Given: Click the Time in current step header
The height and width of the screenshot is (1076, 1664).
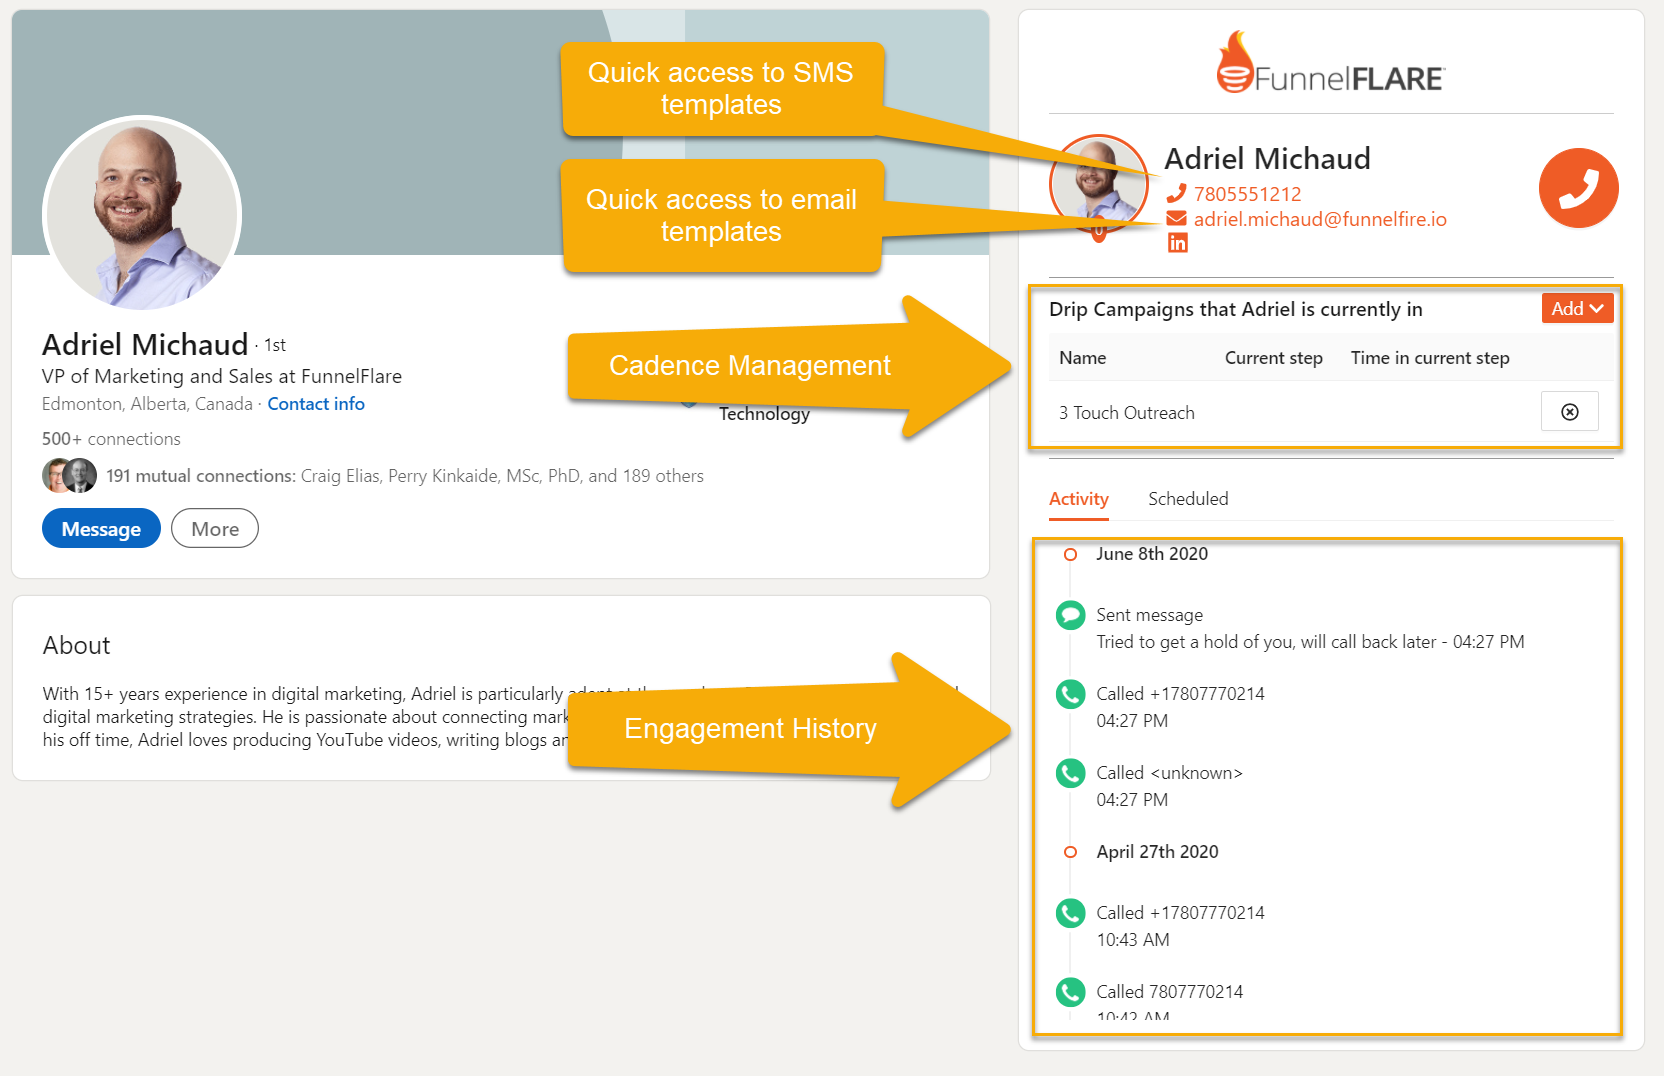Looking at the screenshot, I should click(1430, 358).
